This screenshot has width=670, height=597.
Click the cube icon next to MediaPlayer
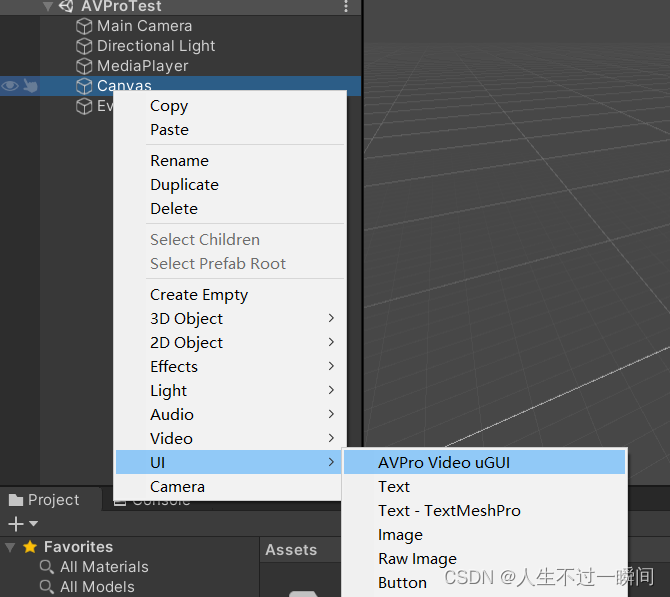pyautogui.click(x=84, y=66)
